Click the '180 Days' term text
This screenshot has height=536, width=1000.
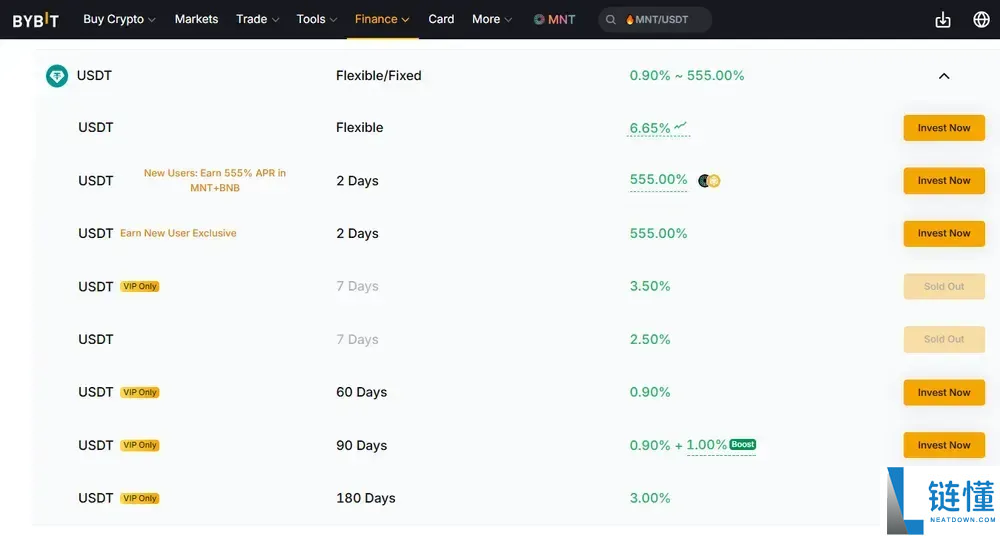click(x=365, y=498)
